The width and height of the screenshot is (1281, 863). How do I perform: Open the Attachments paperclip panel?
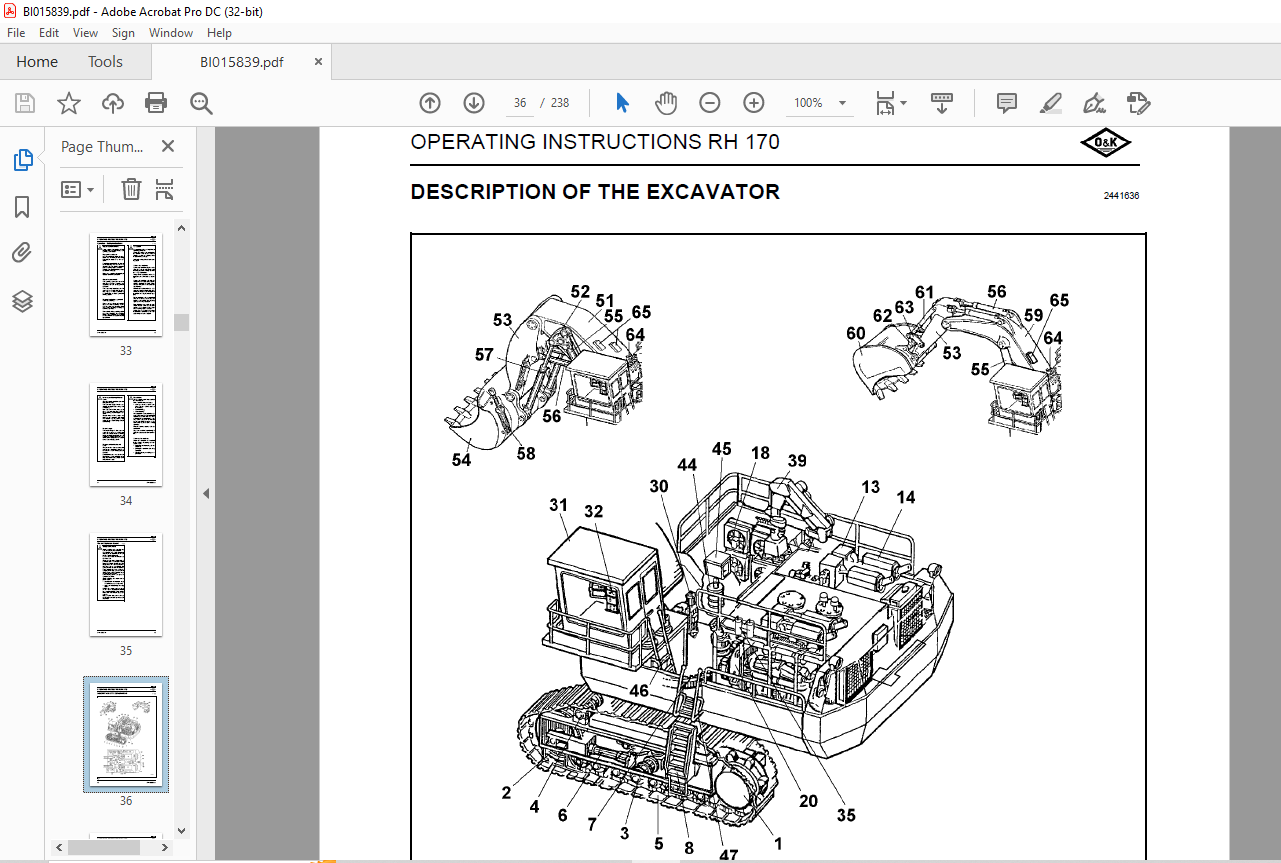[x=22, y=254]
